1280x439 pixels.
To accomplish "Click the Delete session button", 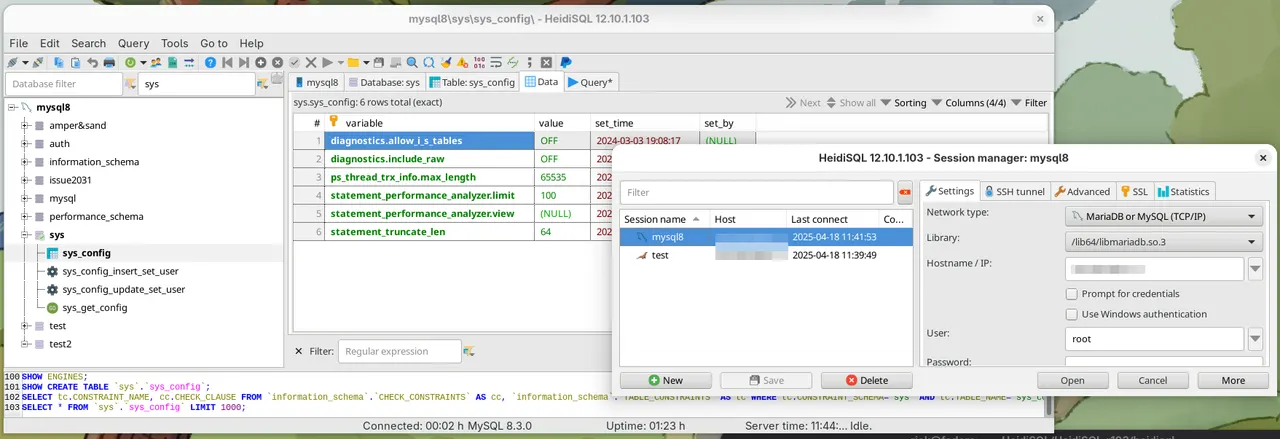I will tap(867, 380).
